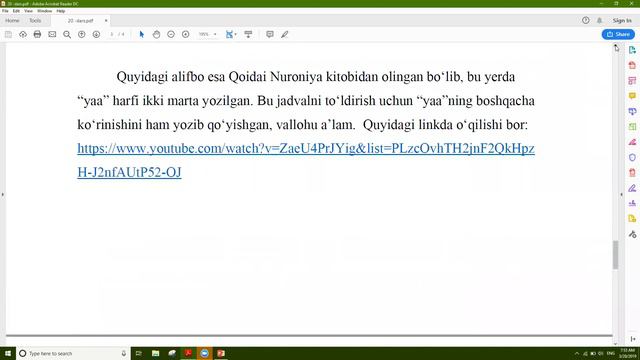
Task: Click the Adobe Acrobat taskbar icon
Action: (188, 353)
